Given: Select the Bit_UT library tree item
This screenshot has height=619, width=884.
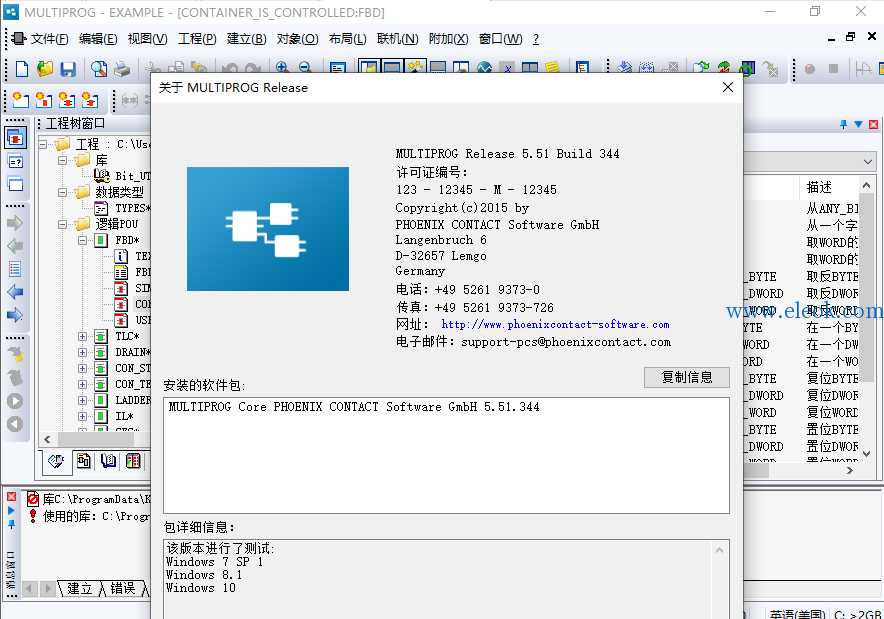Looking at the screenshot, I should [132, 176].
